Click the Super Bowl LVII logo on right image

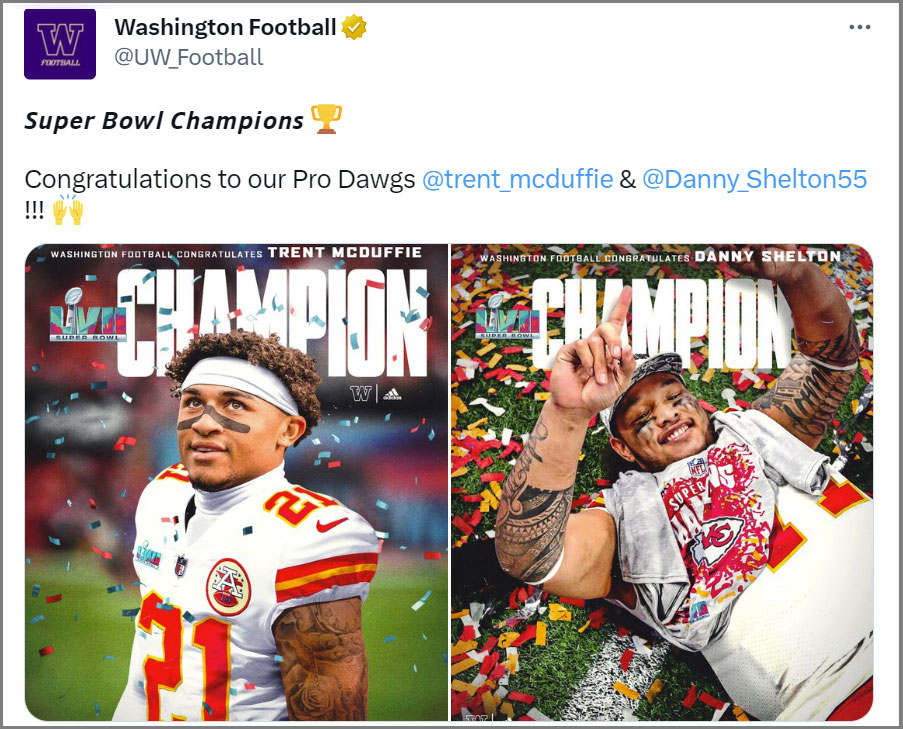coord(507,316)
